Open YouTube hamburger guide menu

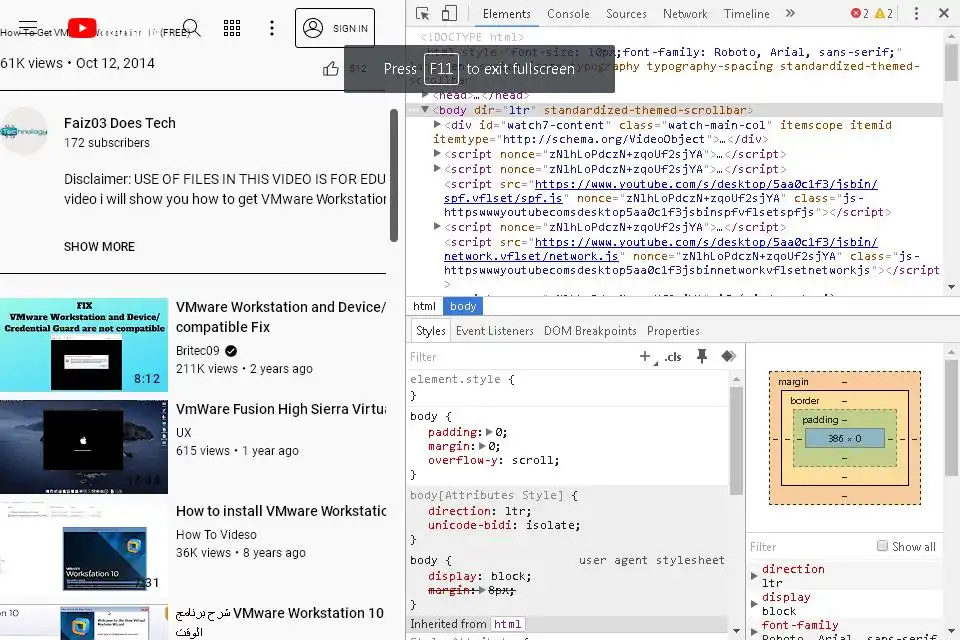pyautogui.click(x=28, y=28)
